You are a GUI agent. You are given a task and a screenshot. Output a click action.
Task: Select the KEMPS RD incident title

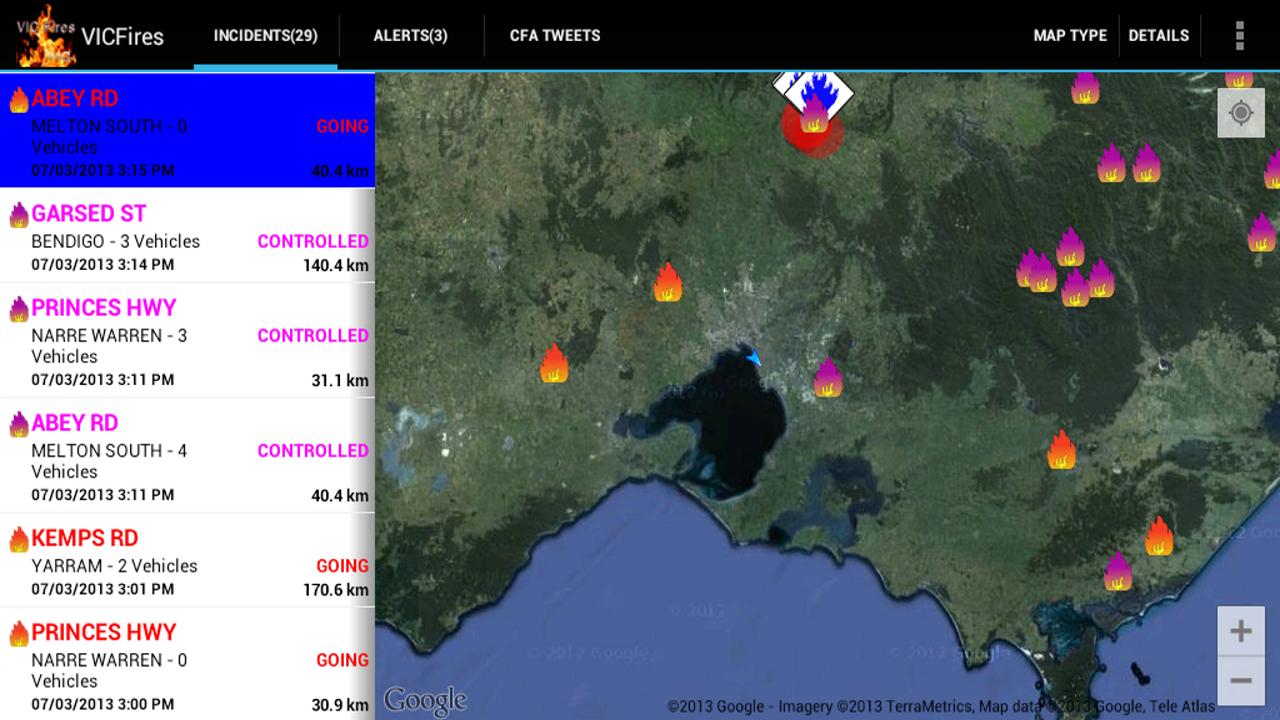pos(85,538)
